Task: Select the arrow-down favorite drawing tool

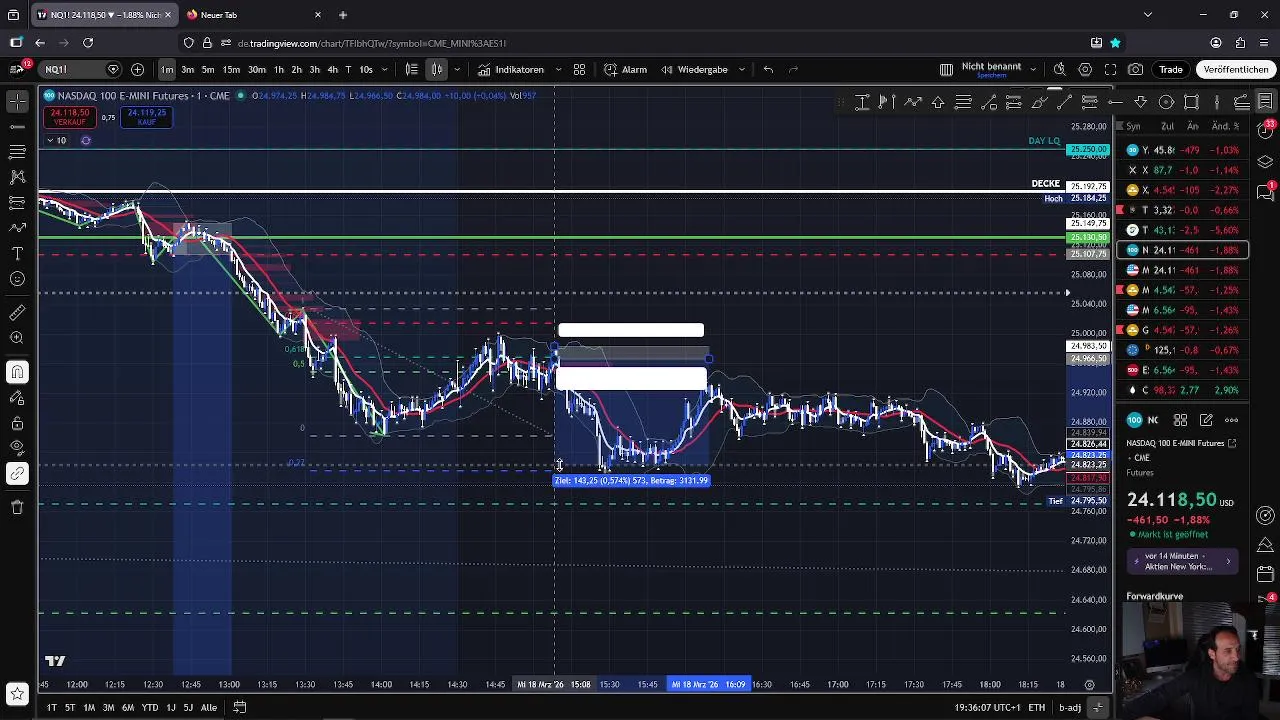Action: (1141, 102)
